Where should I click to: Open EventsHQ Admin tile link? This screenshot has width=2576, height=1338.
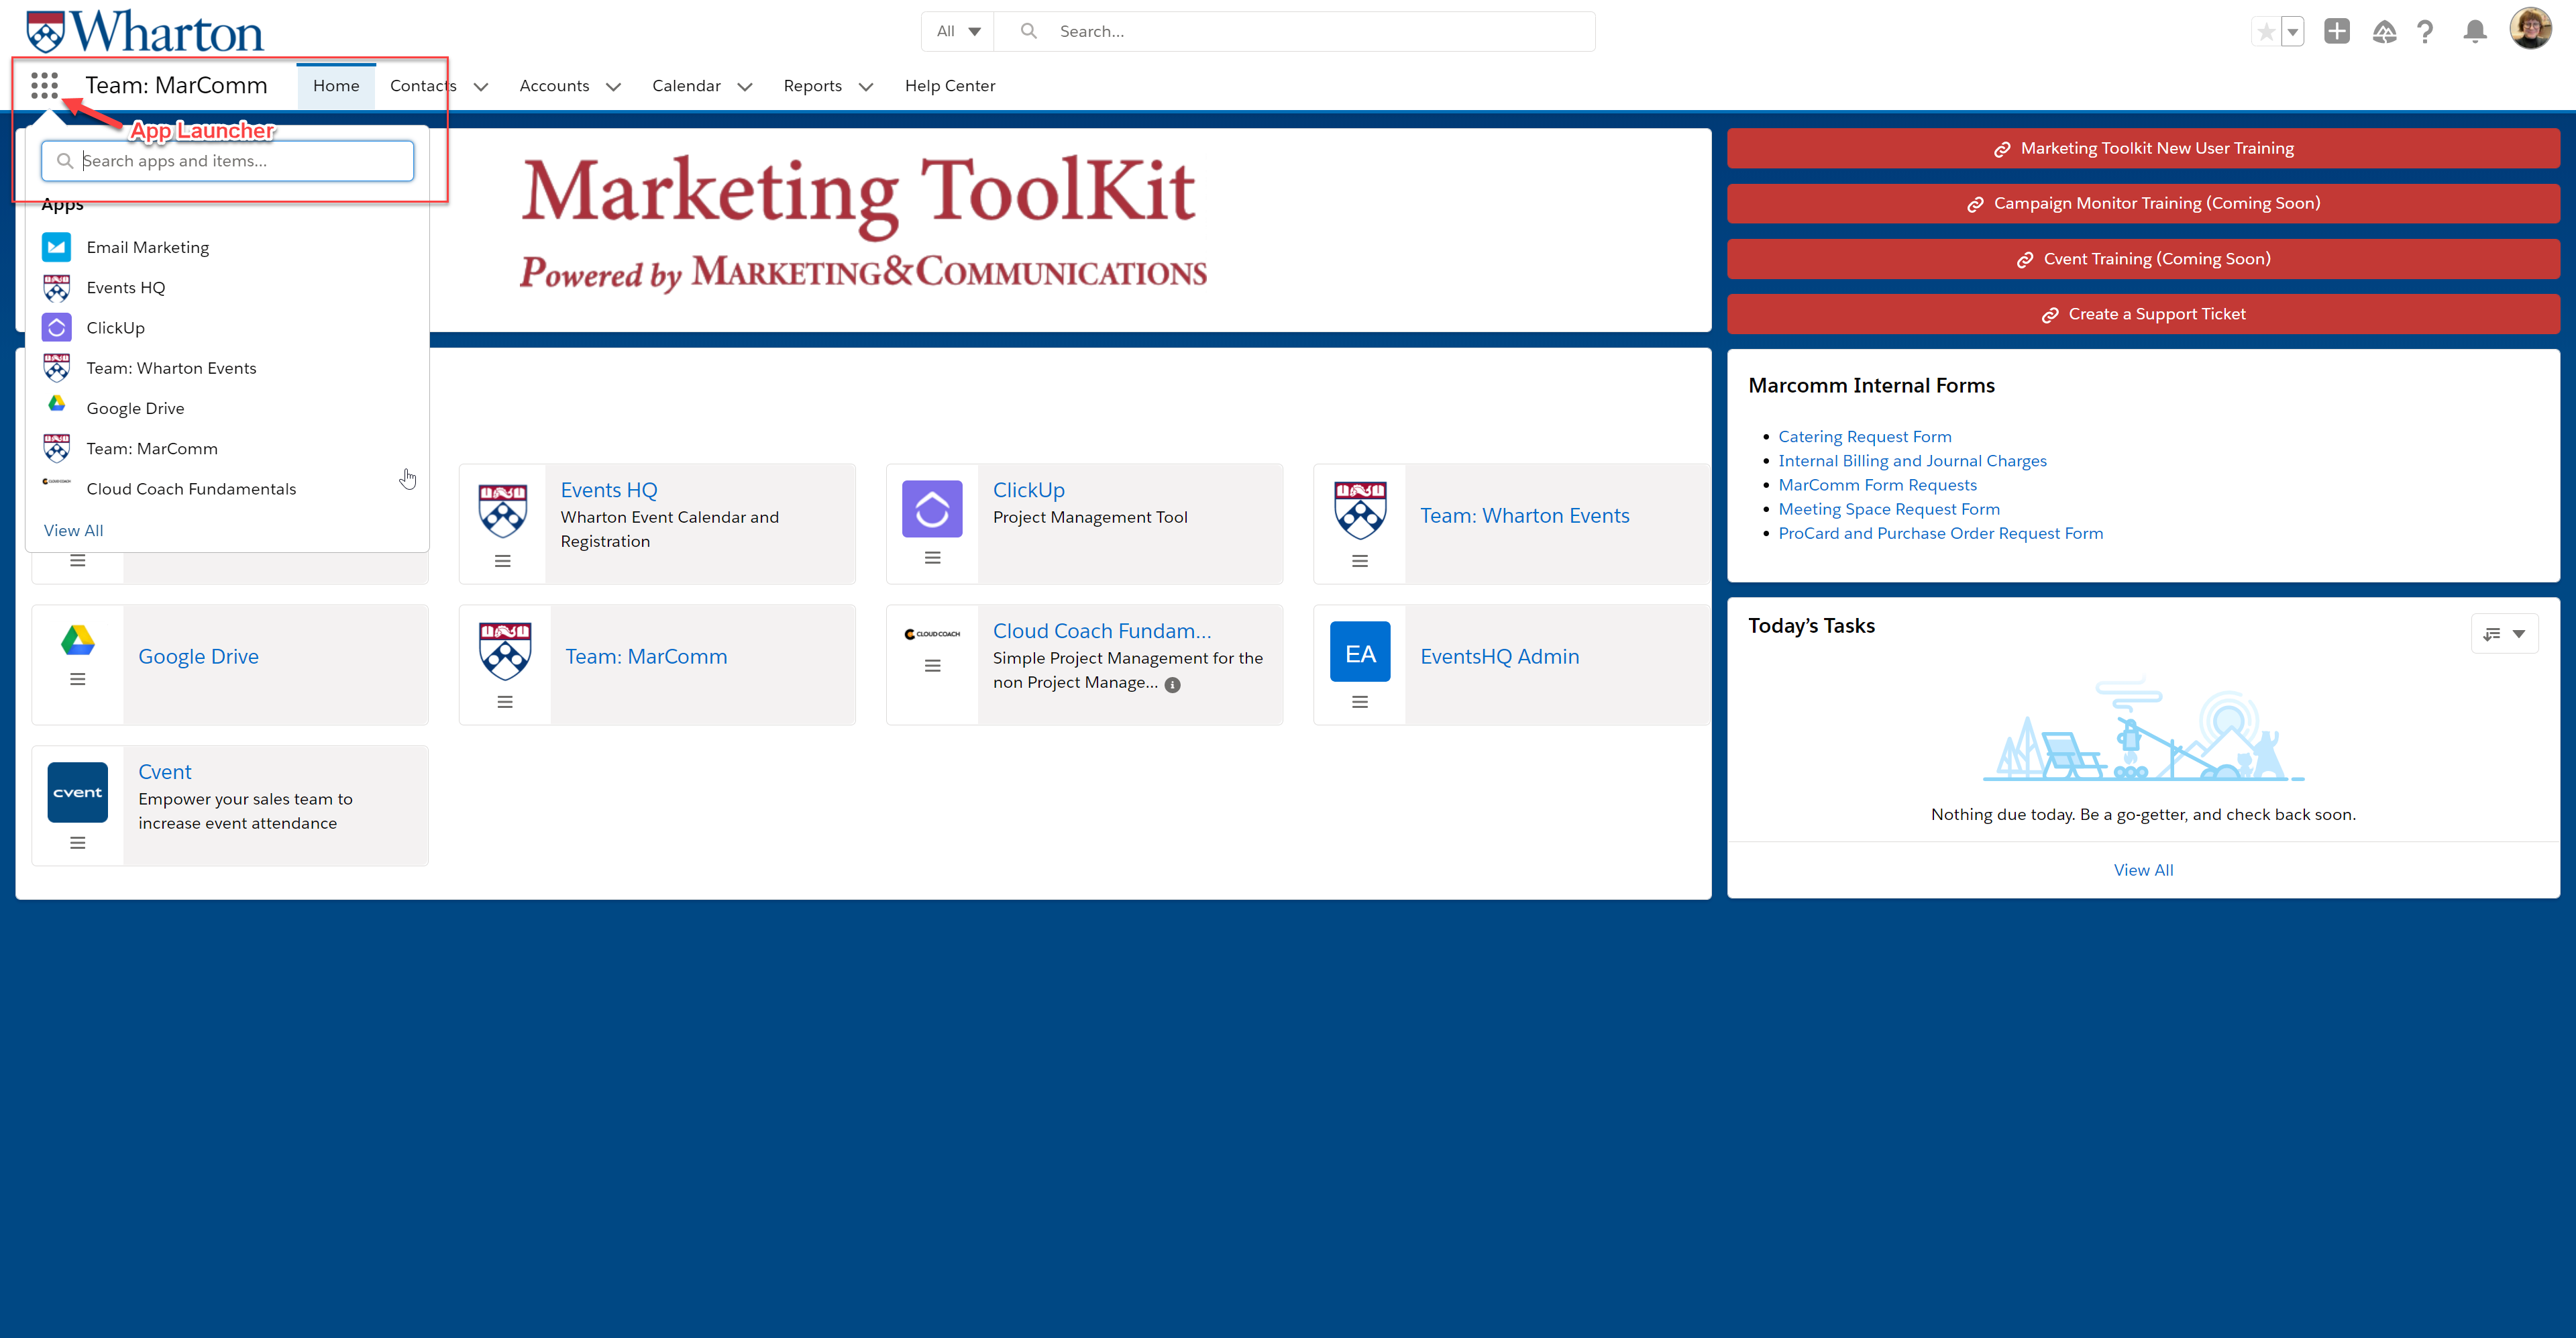[1499, 656]
